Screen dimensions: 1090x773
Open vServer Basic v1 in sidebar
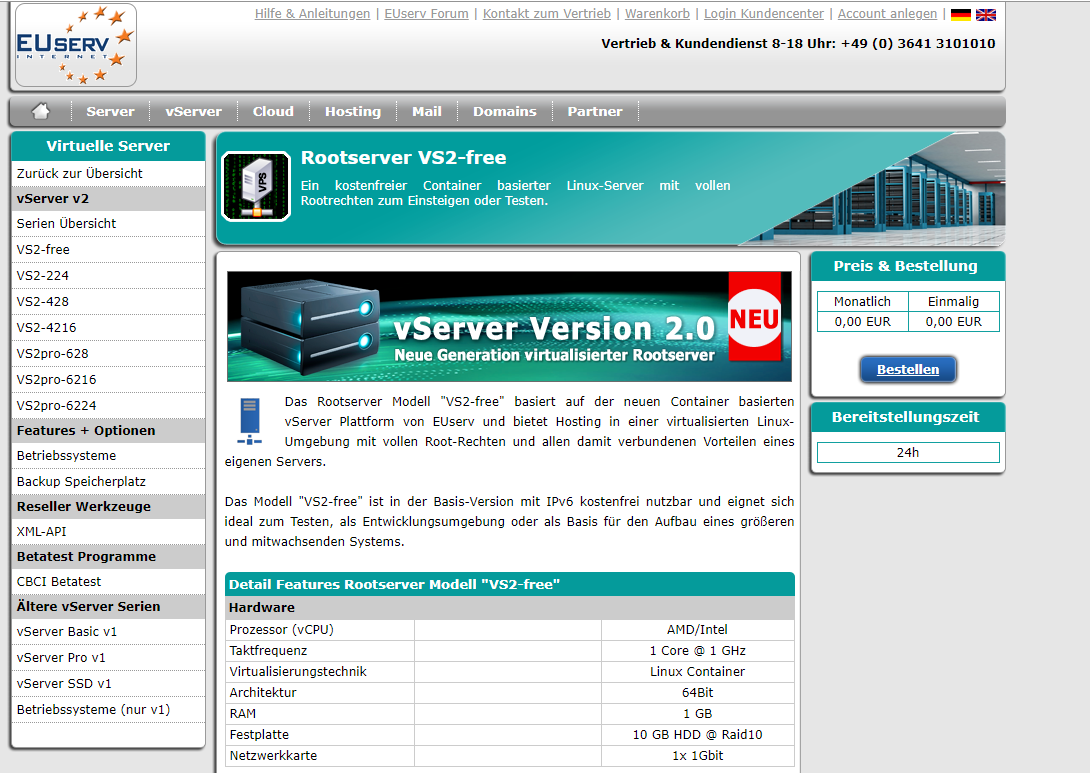108,631
